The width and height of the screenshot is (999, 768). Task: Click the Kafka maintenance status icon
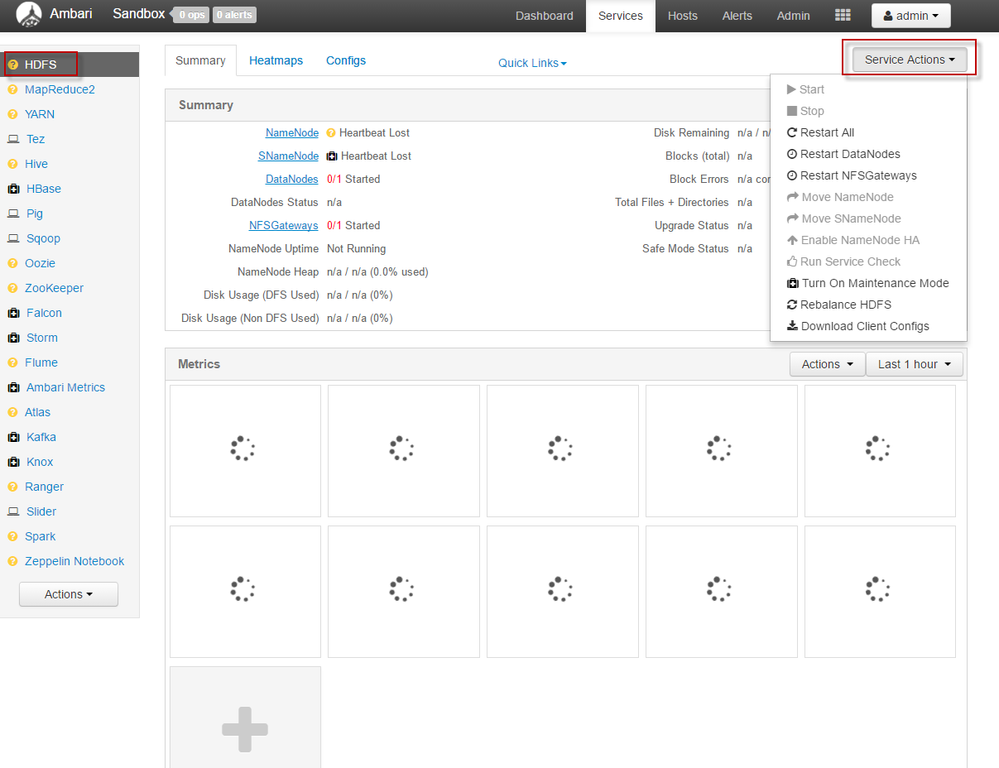coord(13,437)
